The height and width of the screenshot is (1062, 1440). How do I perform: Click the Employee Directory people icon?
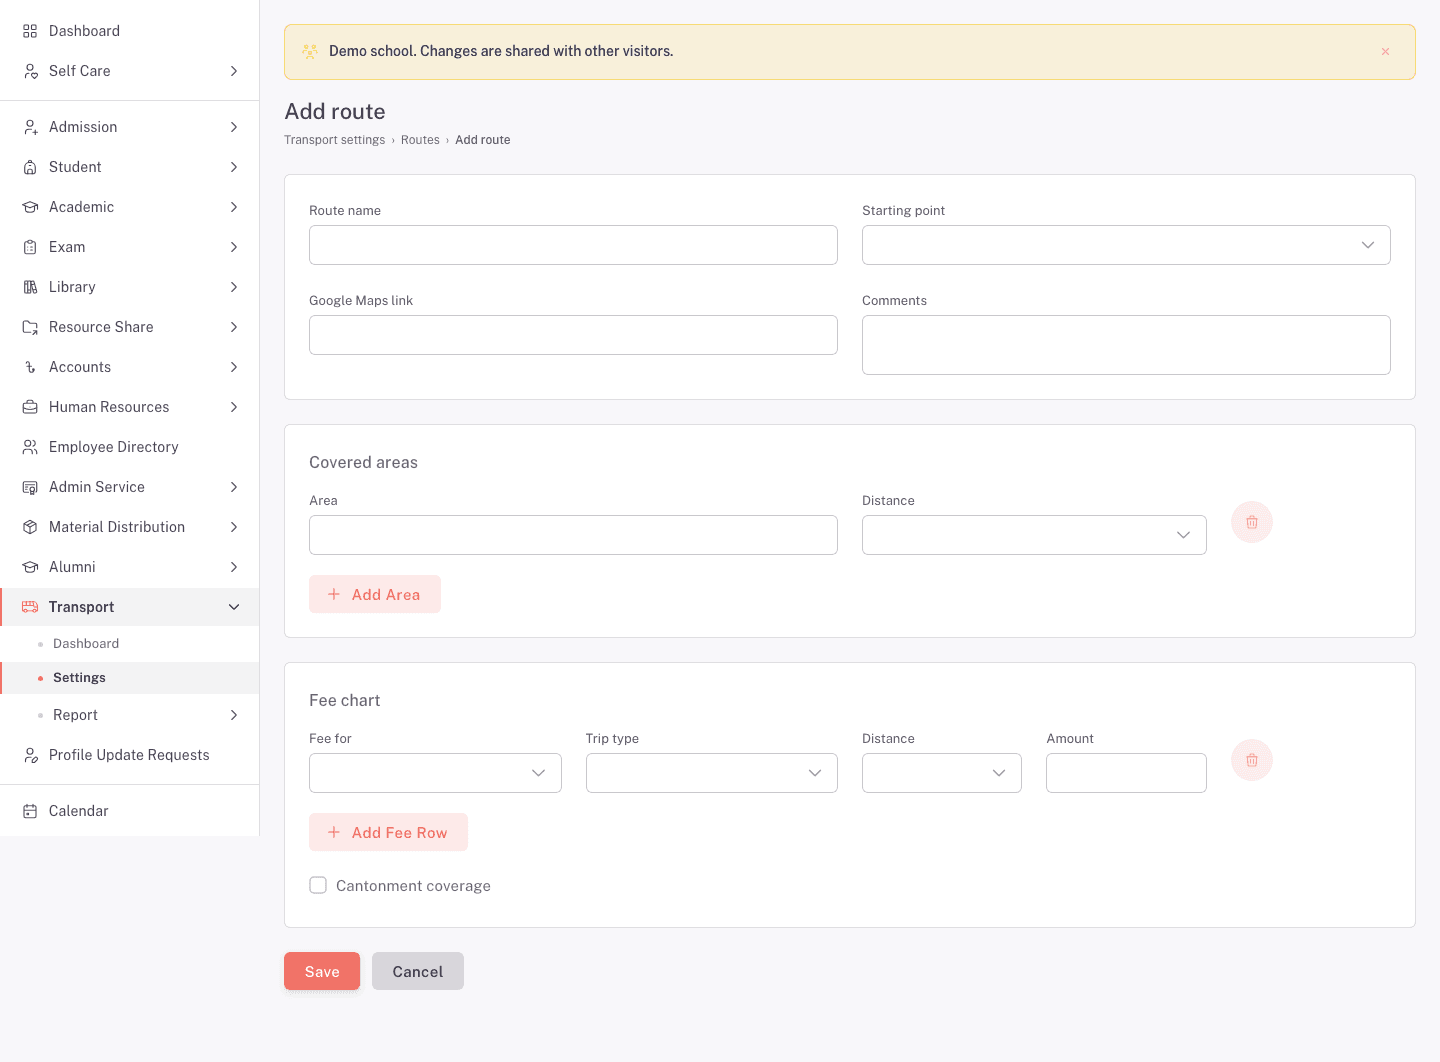[x=30, y=447]
